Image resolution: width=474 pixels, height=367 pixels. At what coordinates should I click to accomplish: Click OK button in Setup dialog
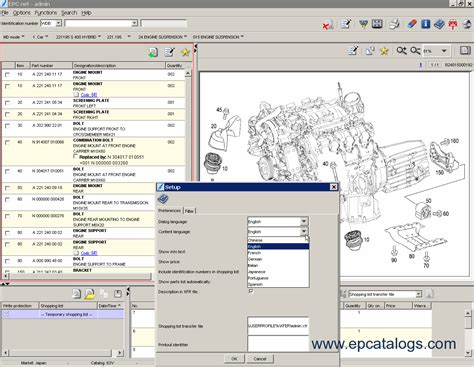click(x=234, y=359)
